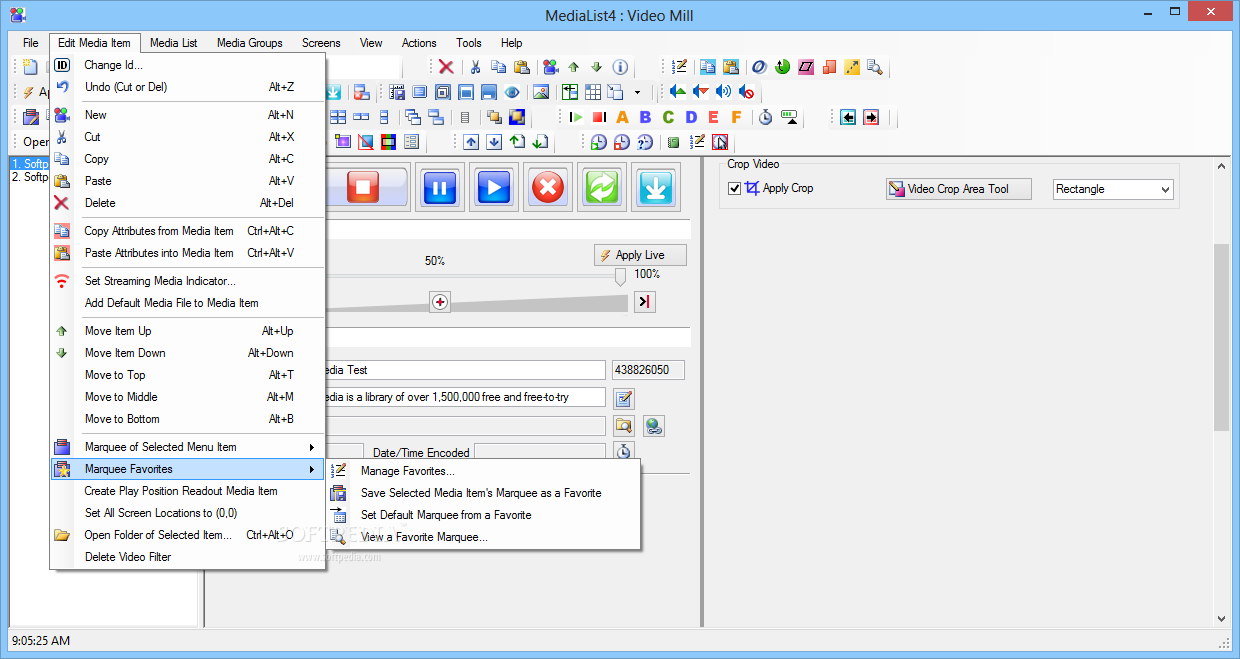Select Copy Attributes from Media Item
1240x659 pixels.
coord(187,231)
